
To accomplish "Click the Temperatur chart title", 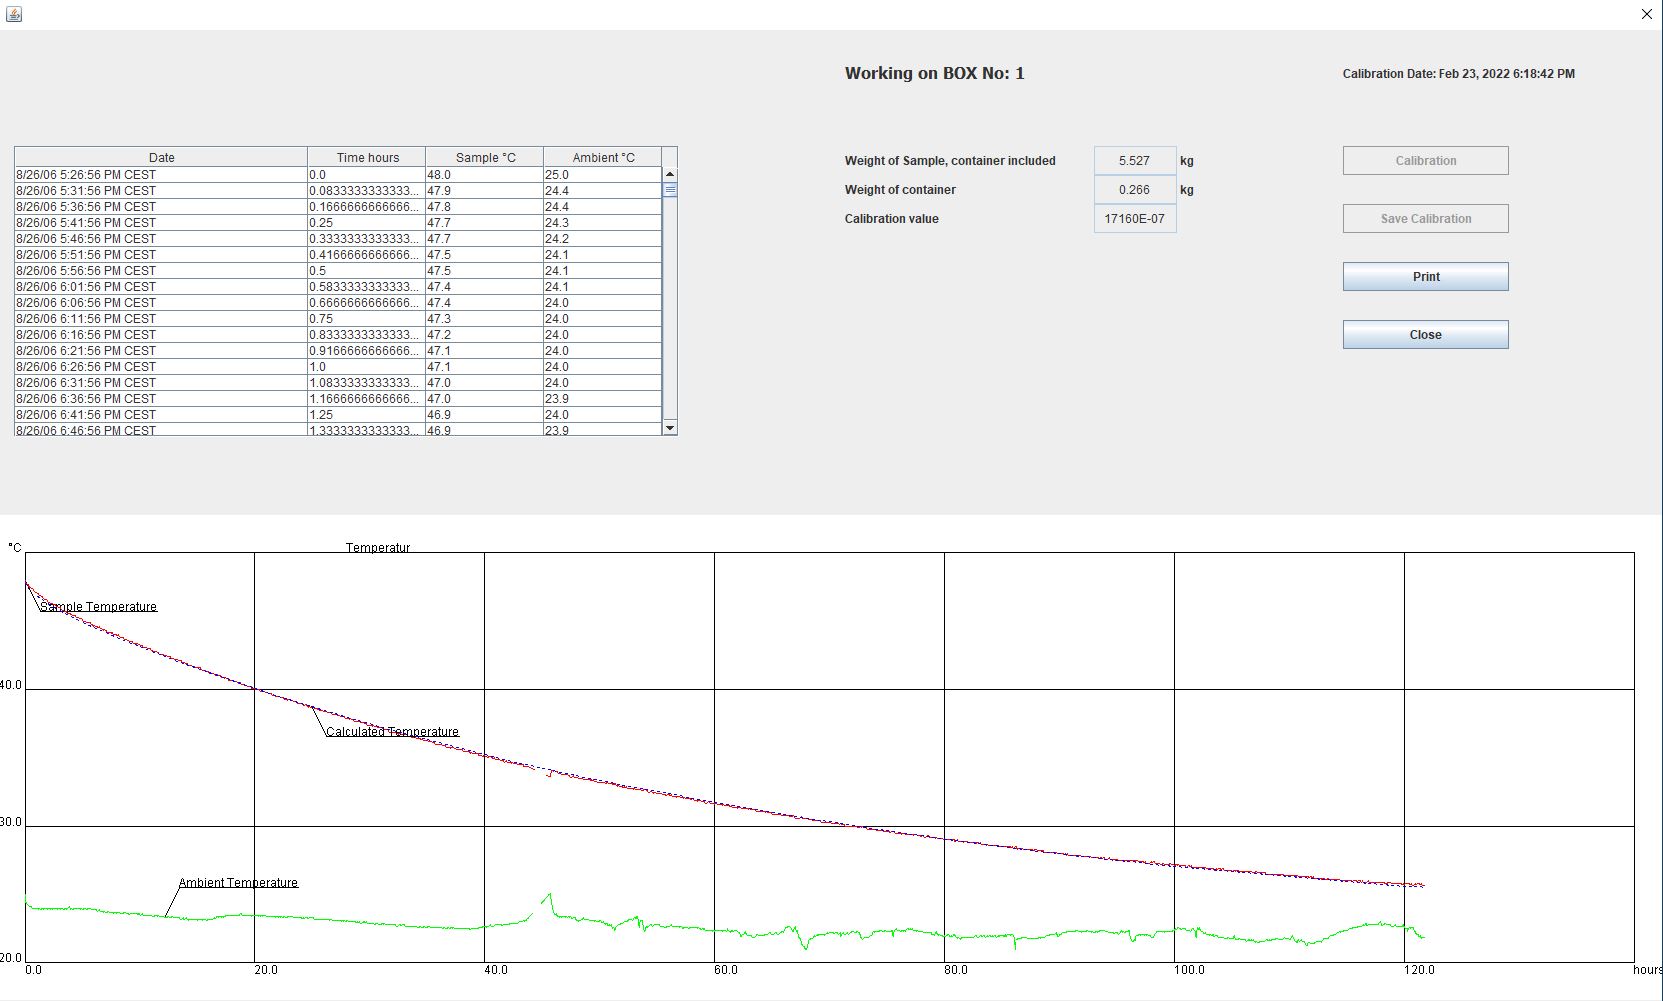I will pyautogui.click(x=378, y=548).
